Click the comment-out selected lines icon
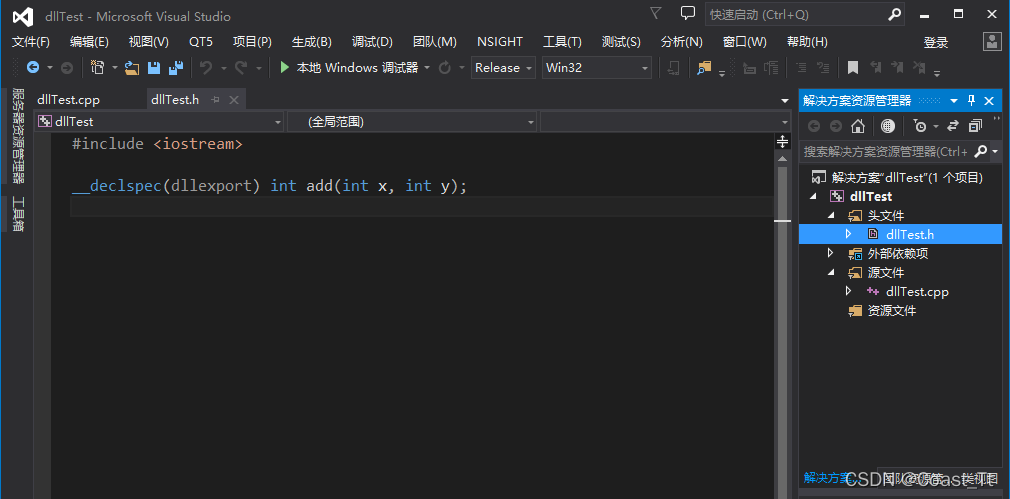This screenshot has height=499, width=1010. point(801,68)
